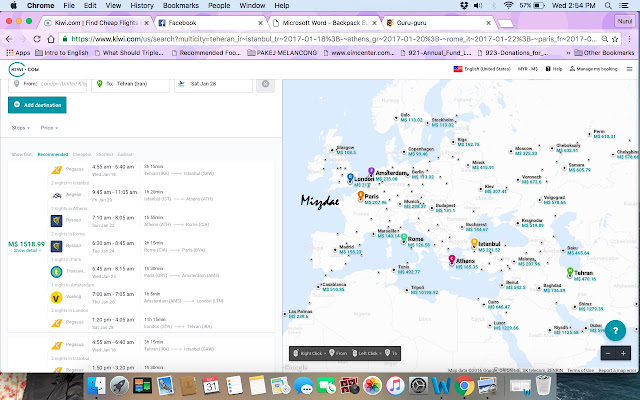Switch to the Microsoft Word - Backpack tab
This screenshot has height=400, width=640.
tap(324, 23)
